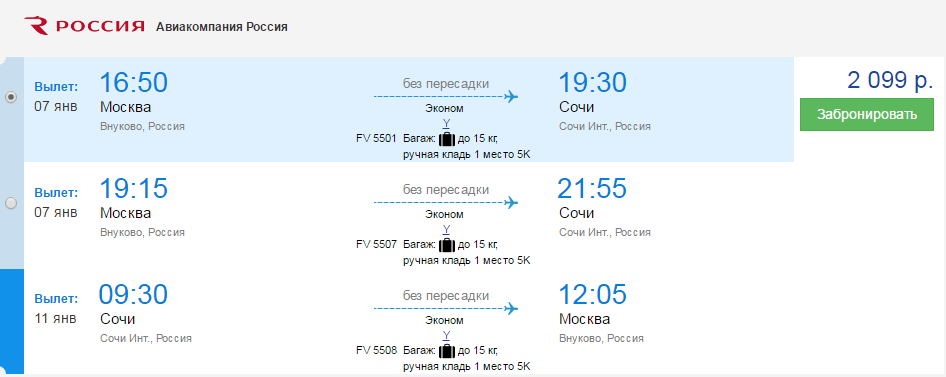The height and width of the screenshot is (377, 946).
Task: Click airplane icon on the 19:15 flight route
Action: [512, 202]
